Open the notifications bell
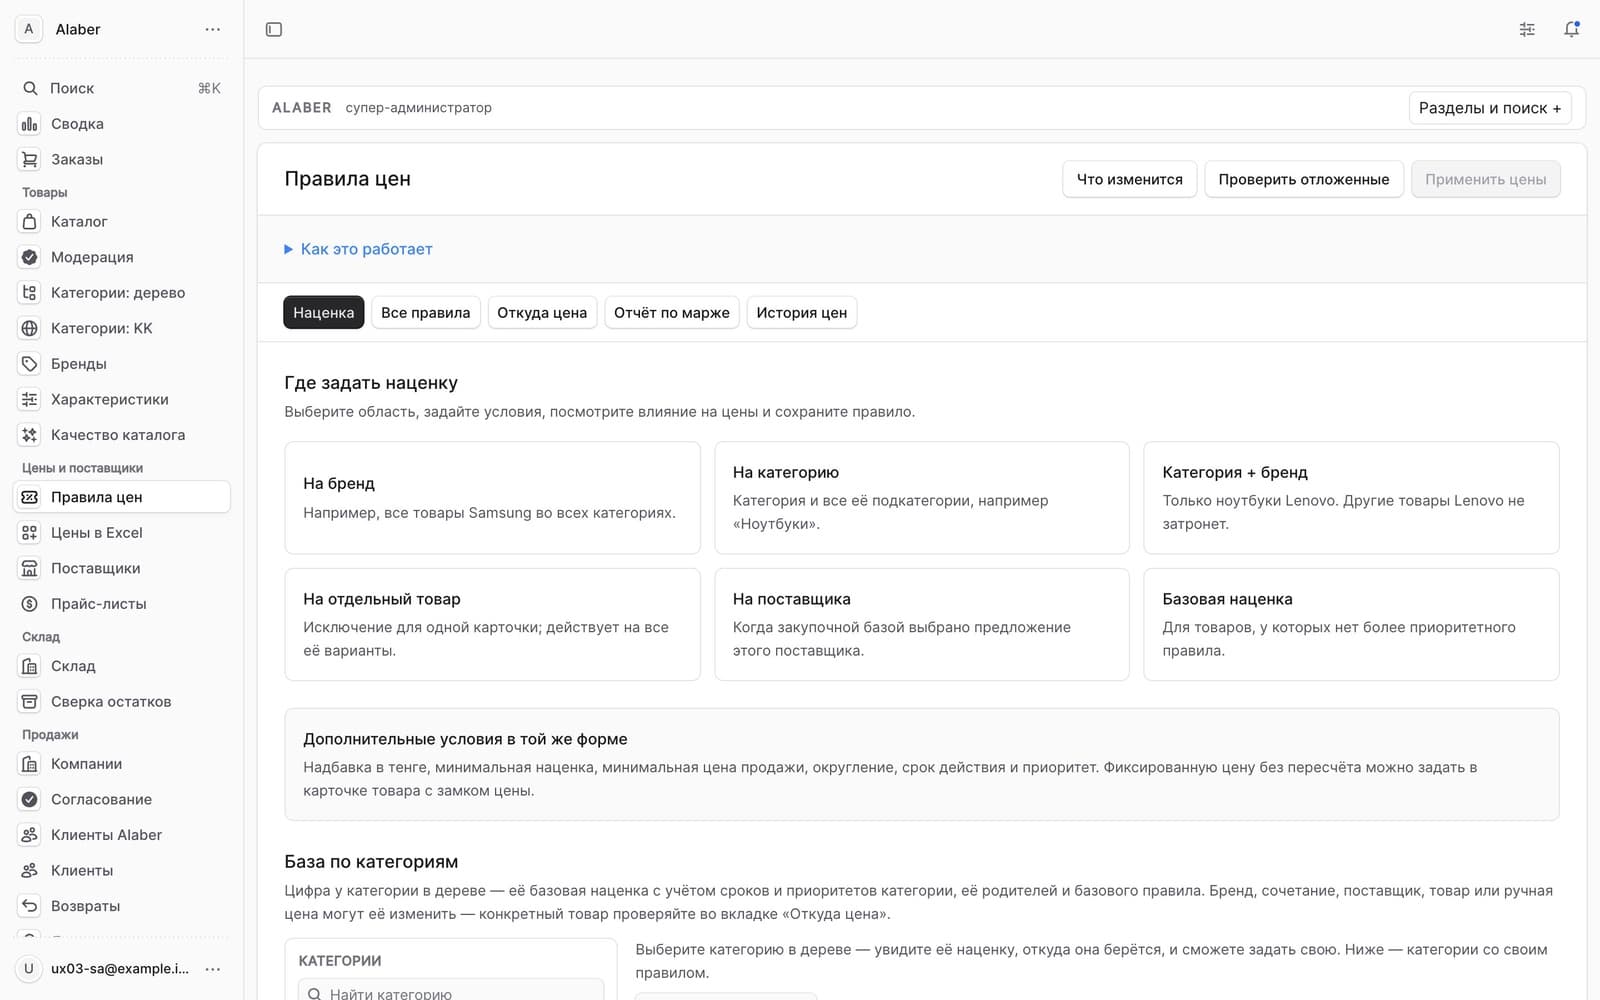This screenshot has width=1600, height=1000. (1572, 29)
